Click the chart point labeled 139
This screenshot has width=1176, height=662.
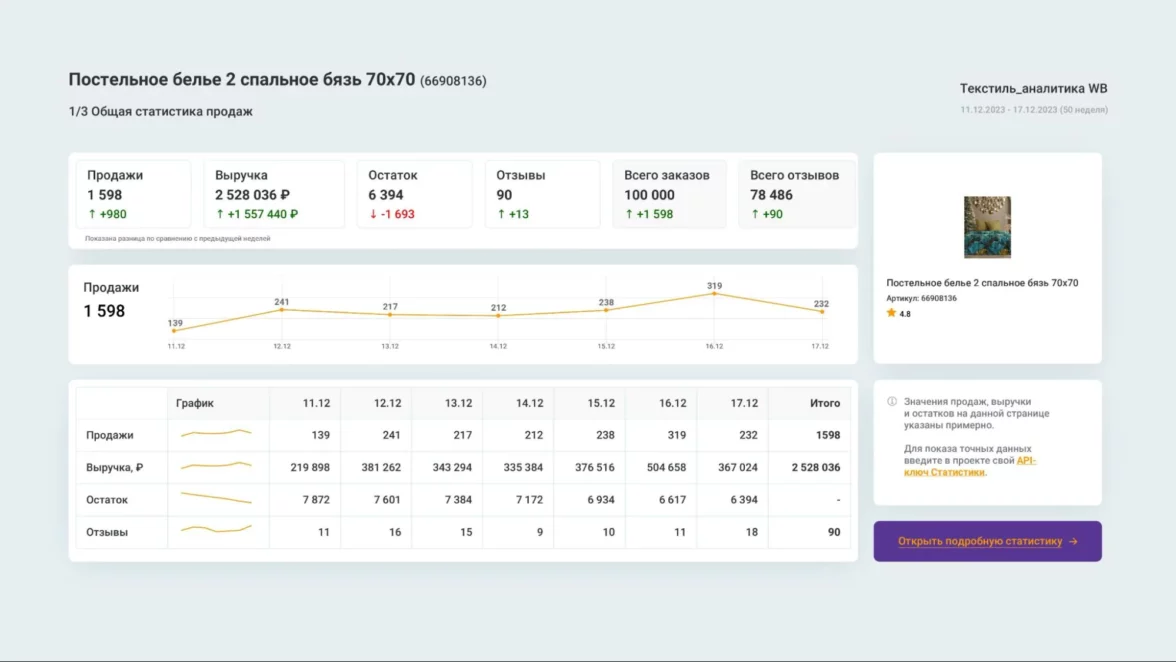[x=175, y=330]
